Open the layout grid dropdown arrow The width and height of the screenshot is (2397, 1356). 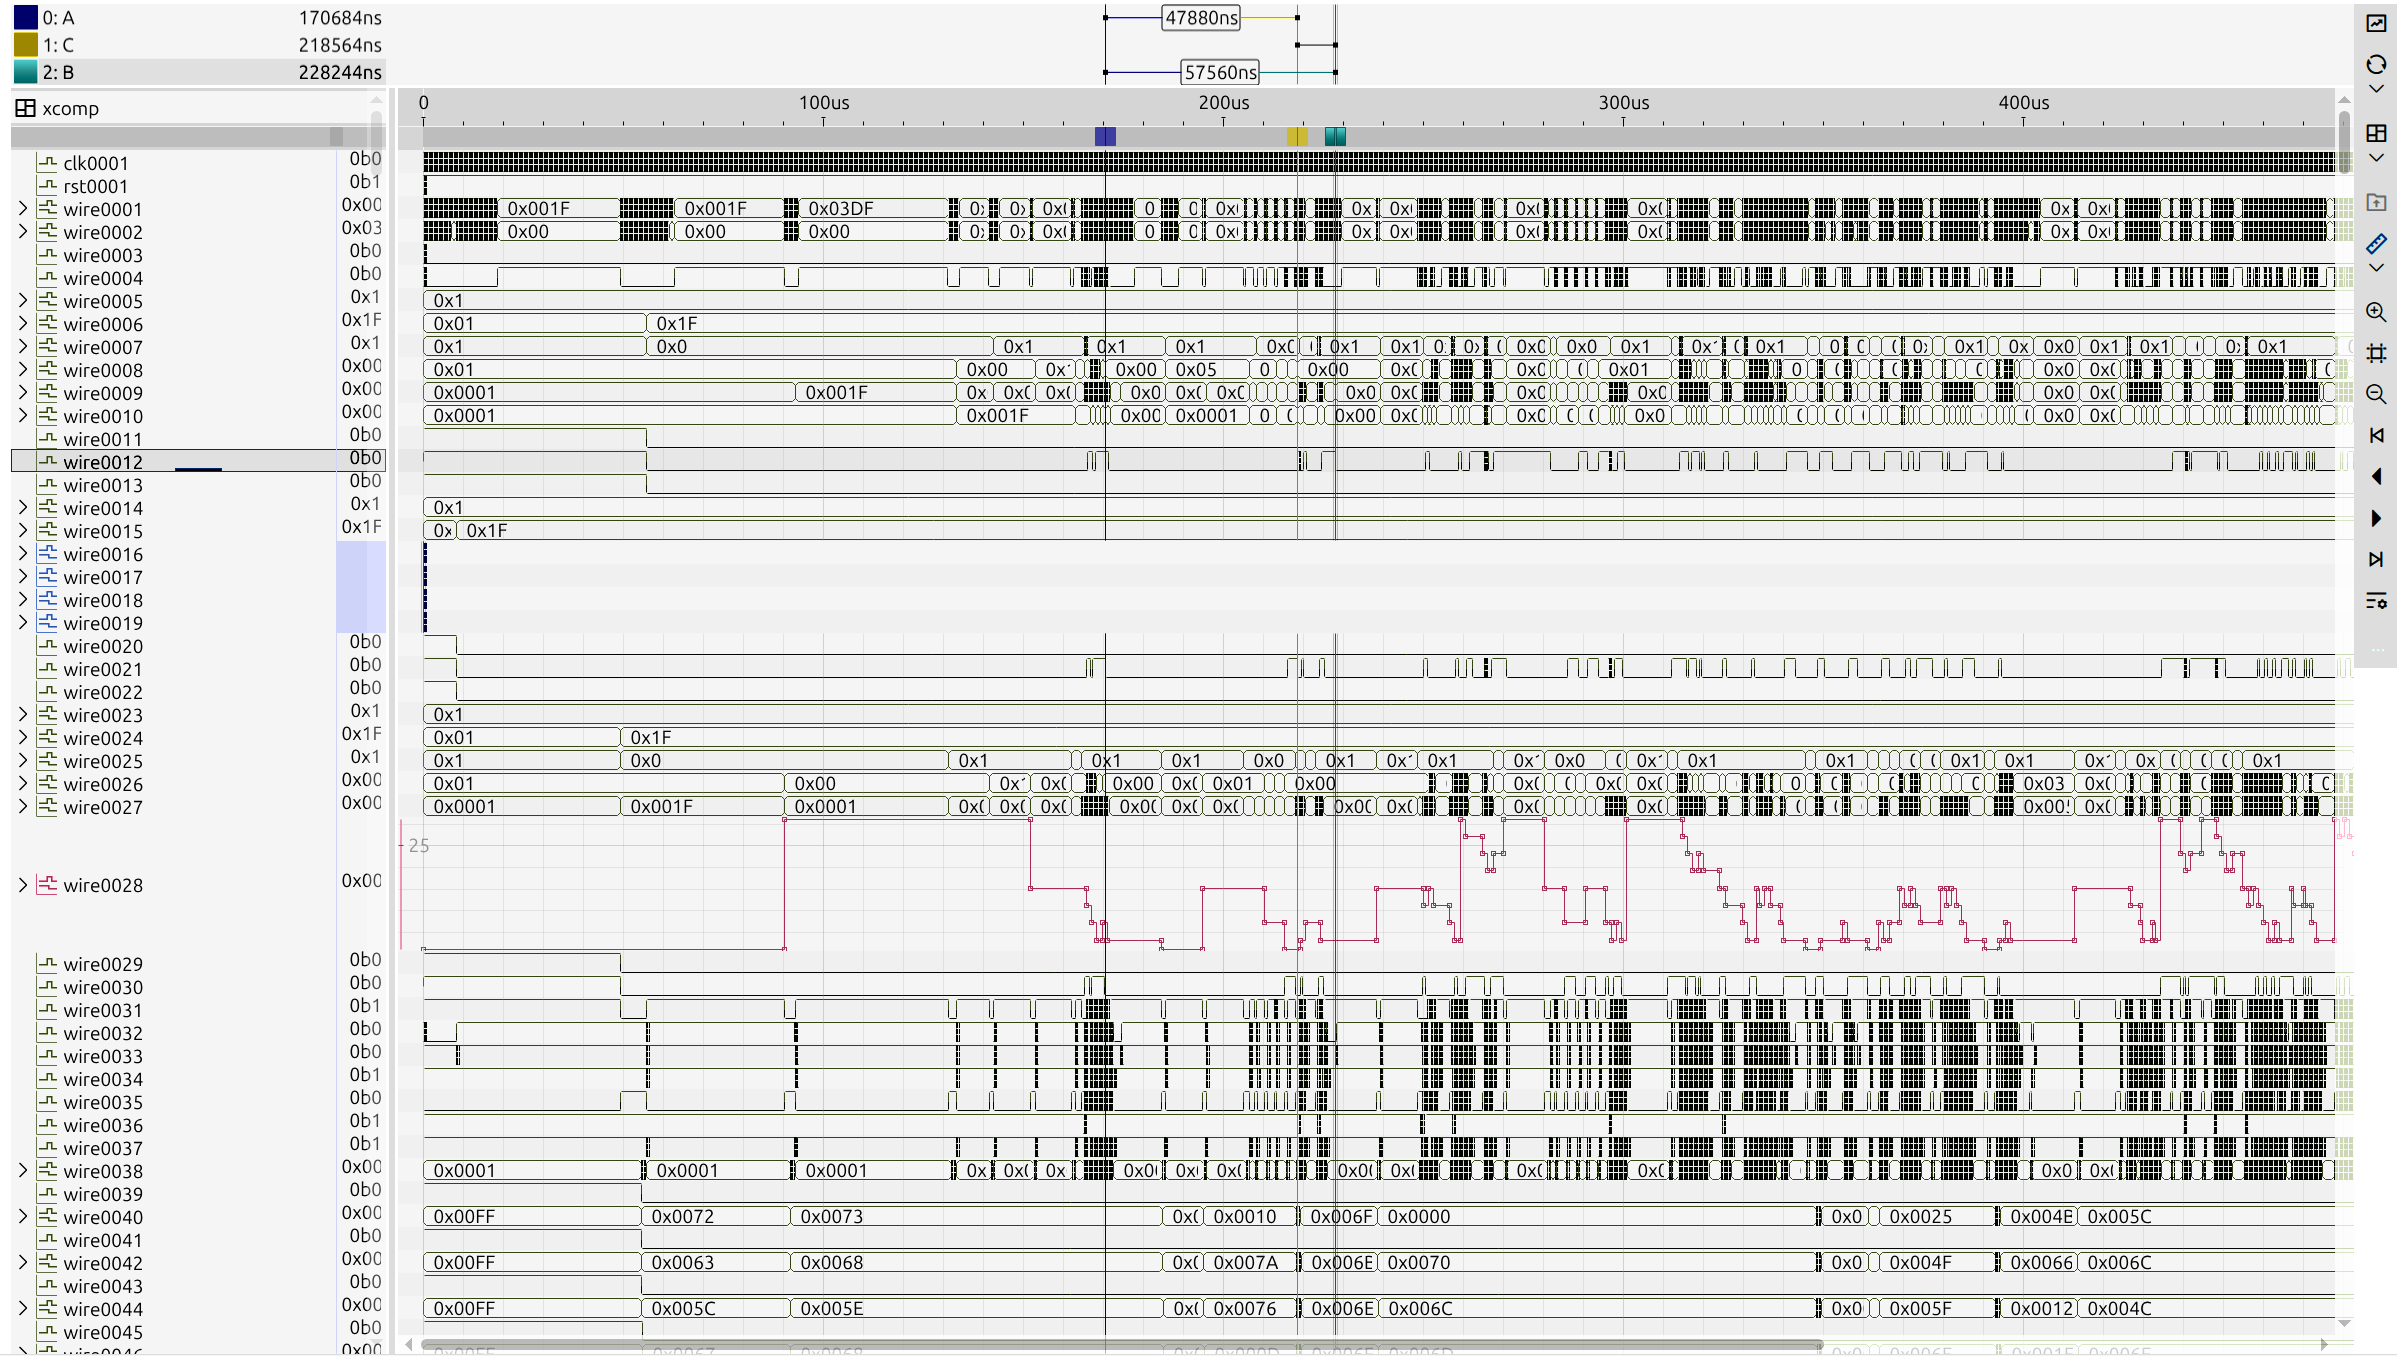(2376, 158)
